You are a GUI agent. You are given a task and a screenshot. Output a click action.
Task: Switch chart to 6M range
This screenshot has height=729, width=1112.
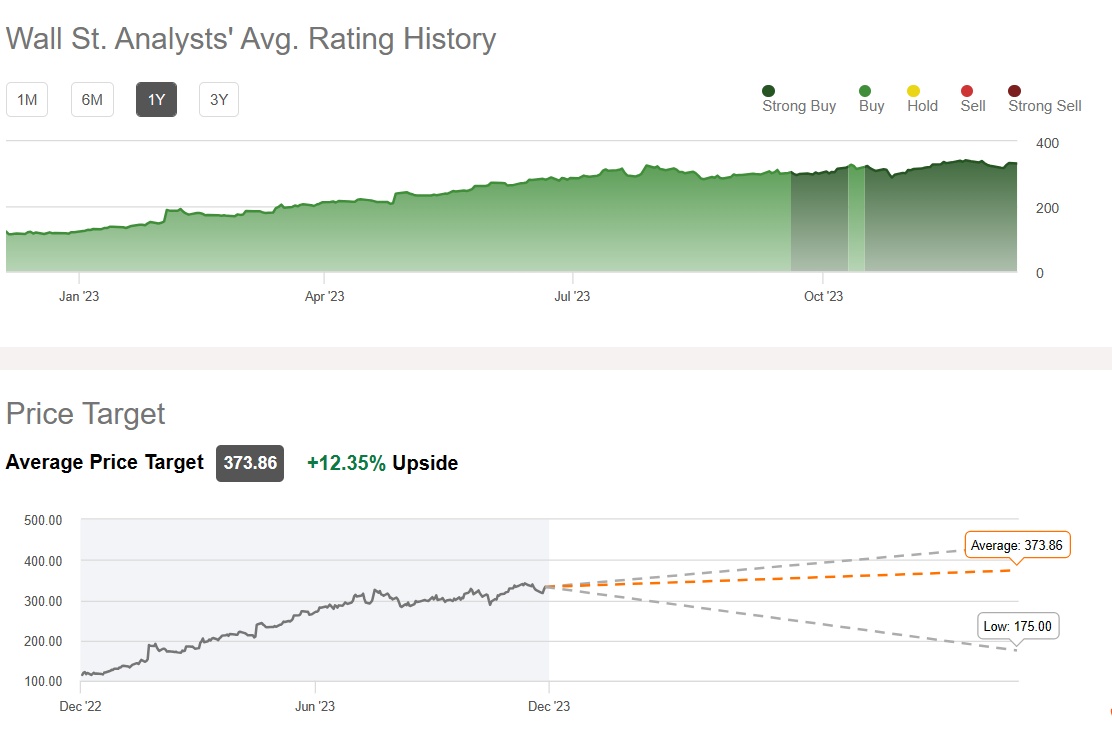point(92,100)
